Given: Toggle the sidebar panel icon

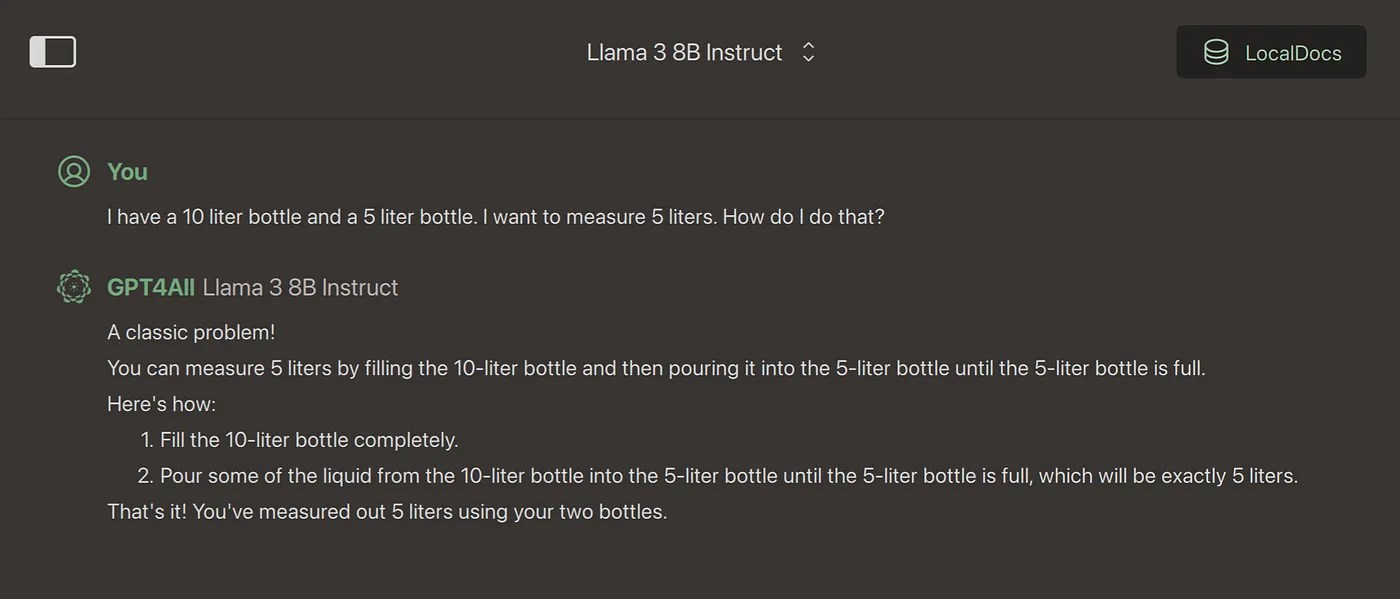Looking at the screenshot, I should coord(53,52).
